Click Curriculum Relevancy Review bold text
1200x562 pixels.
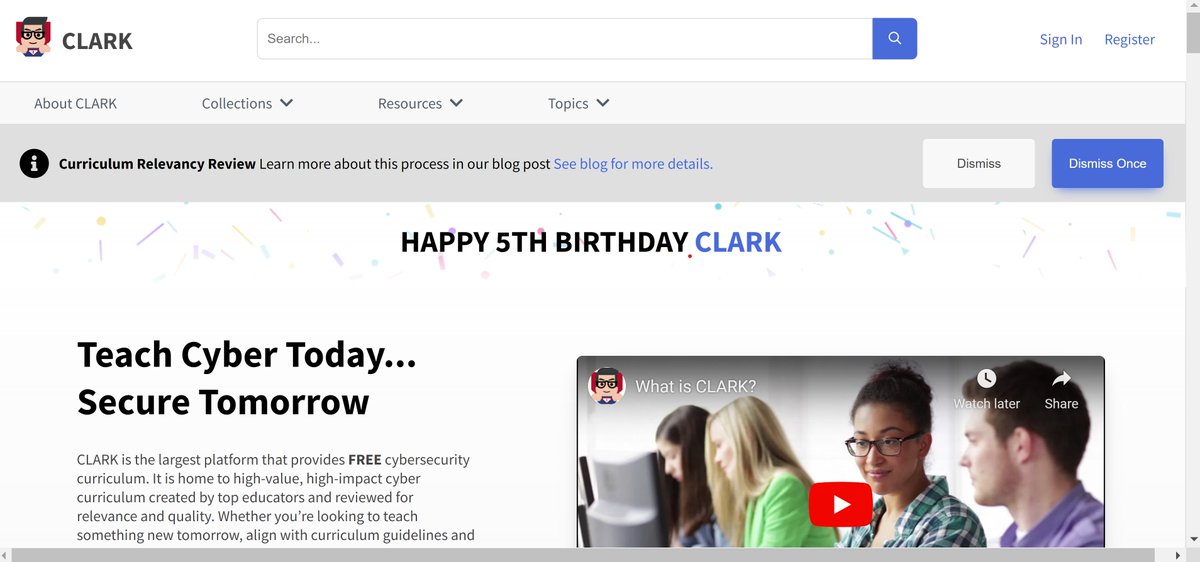[157, 163]
